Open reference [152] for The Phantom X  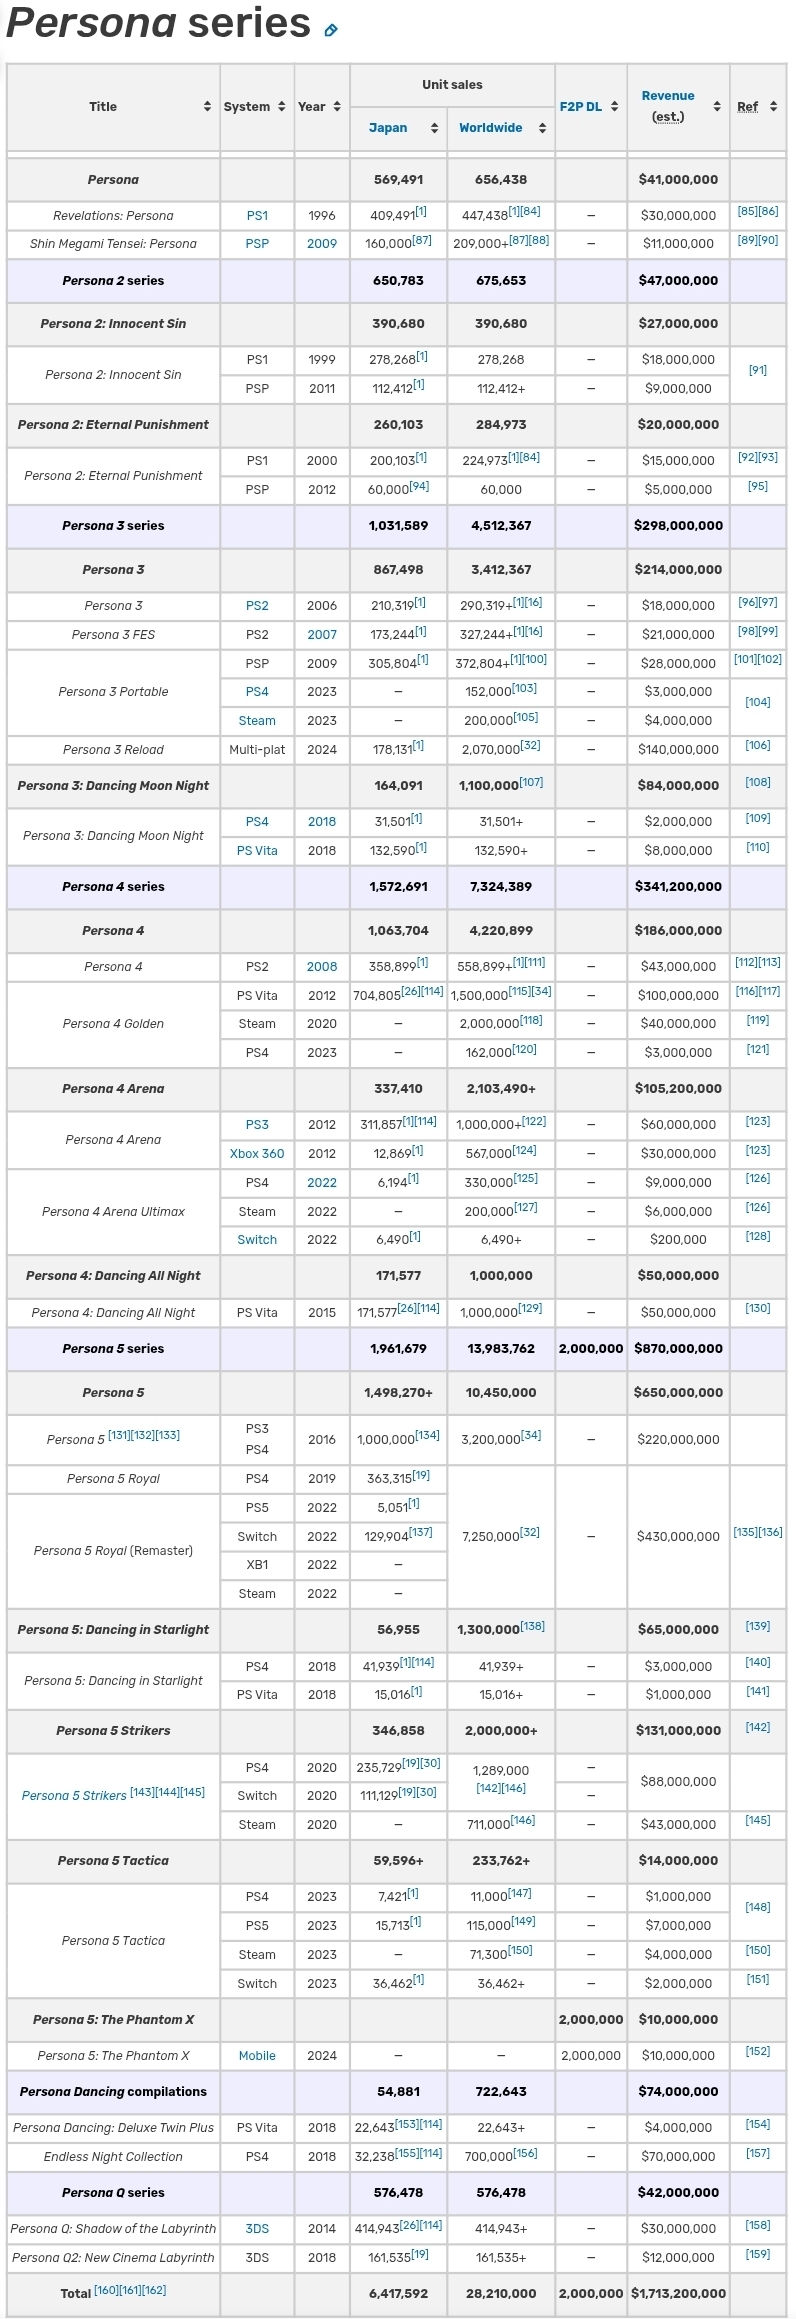758,2052
